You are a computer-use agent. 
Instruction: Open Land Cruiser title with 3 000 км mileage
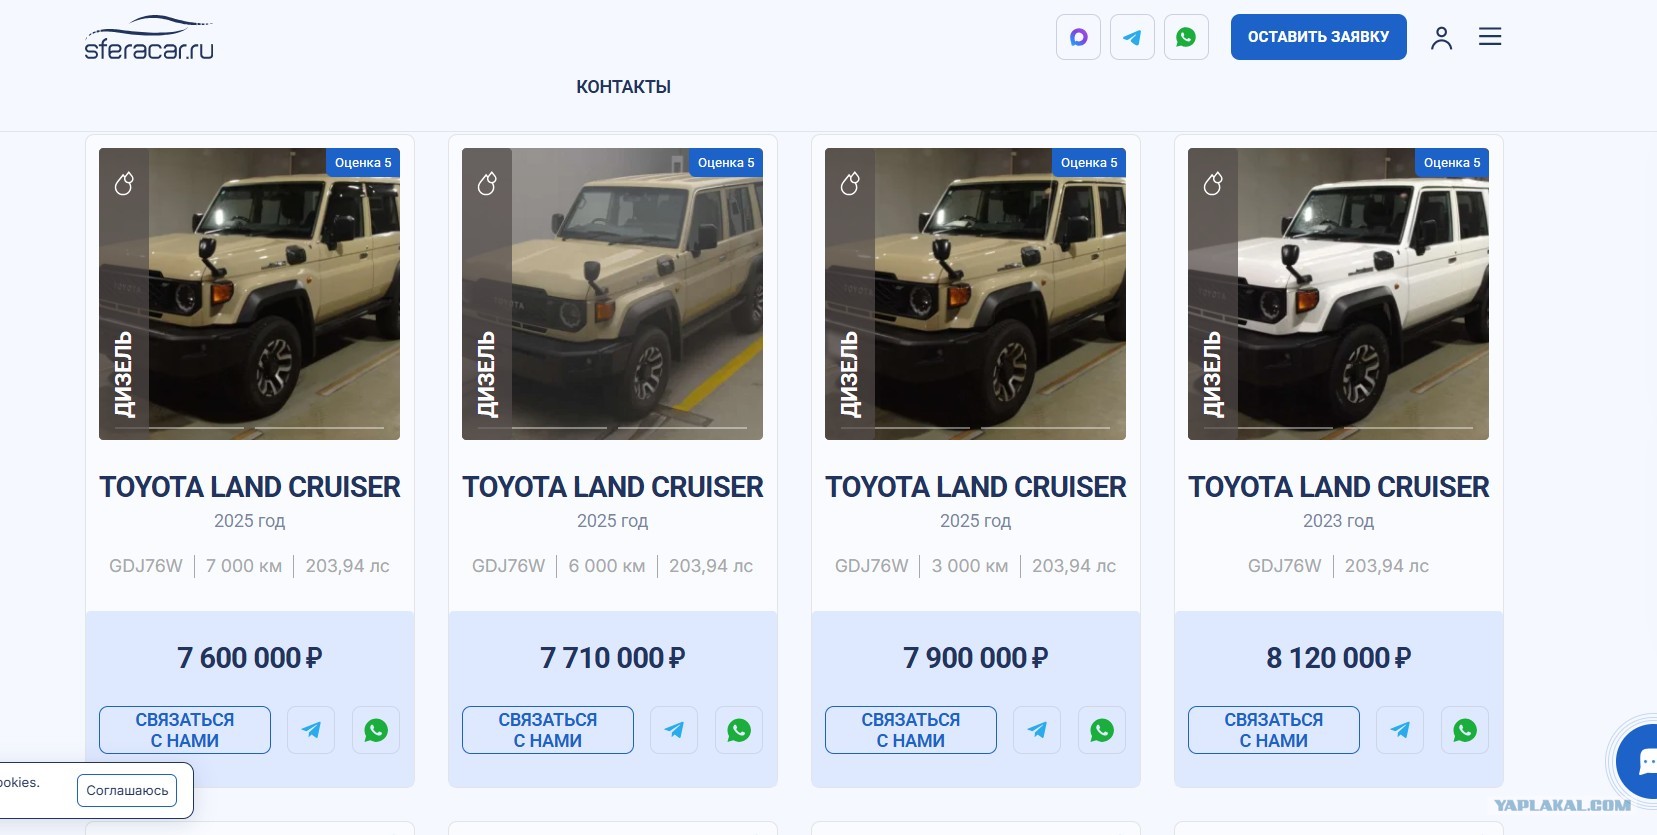(975, 487)
